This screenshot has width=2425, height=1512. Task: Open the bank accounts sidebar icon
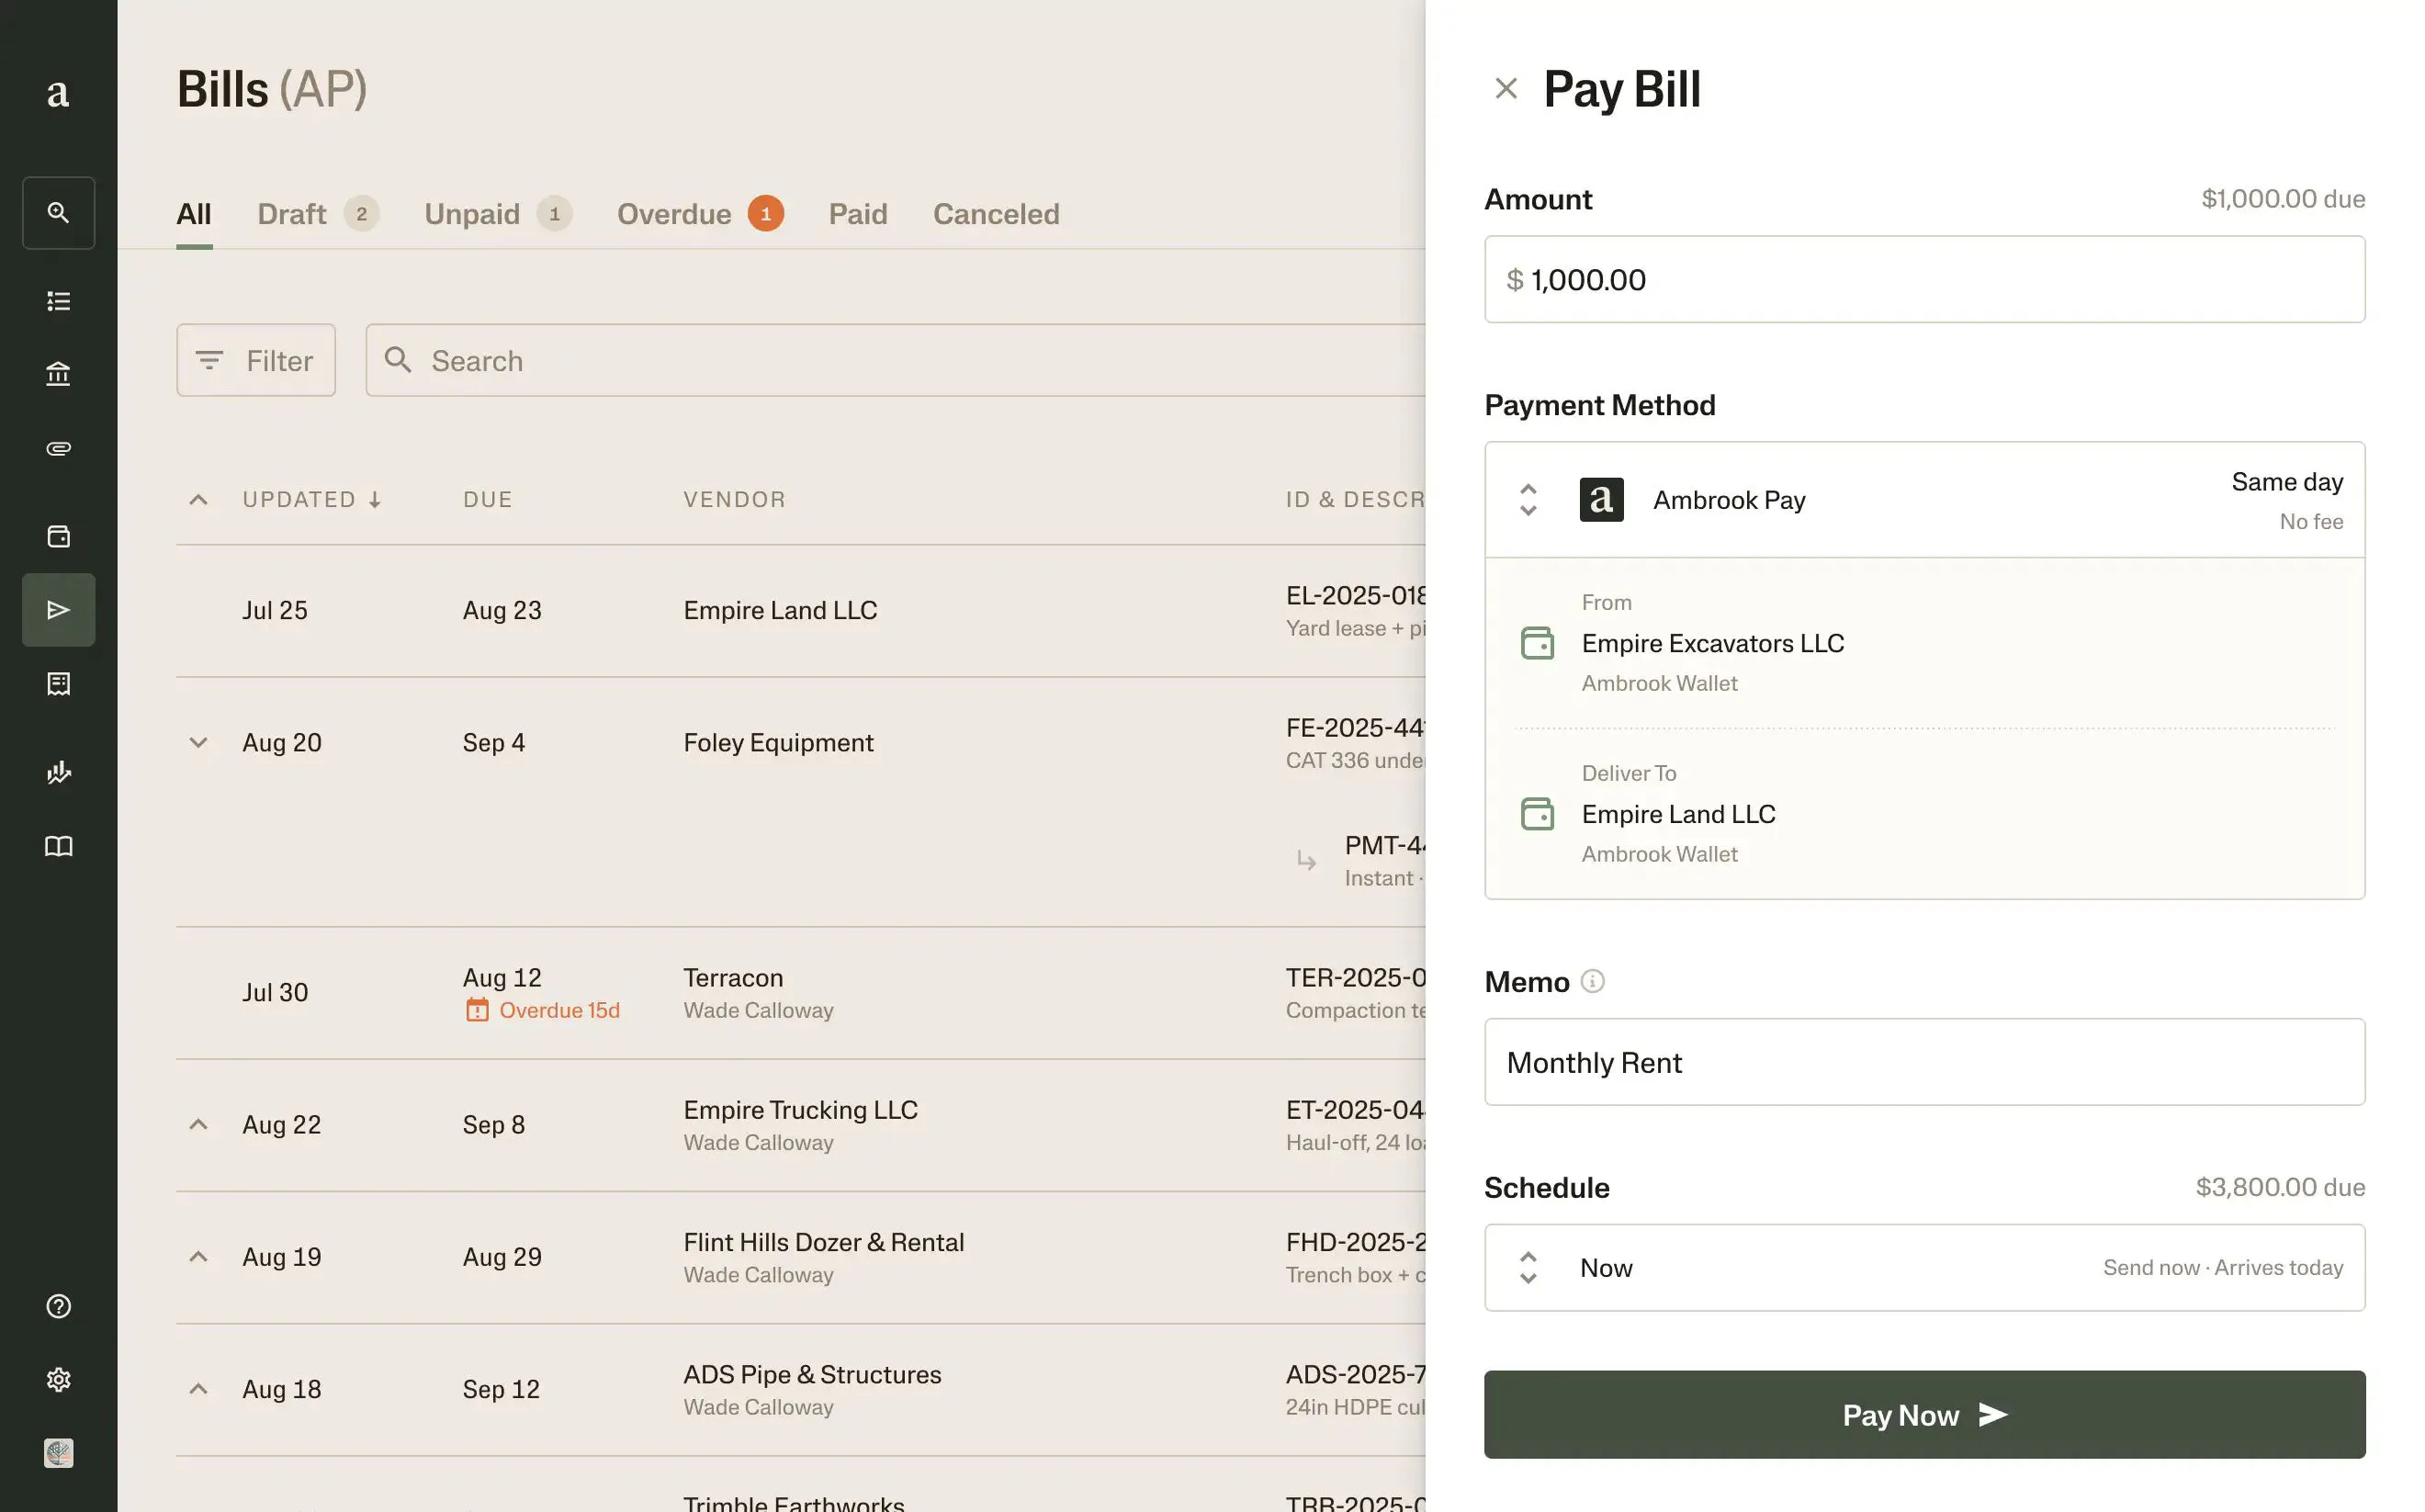coord(59,374)
